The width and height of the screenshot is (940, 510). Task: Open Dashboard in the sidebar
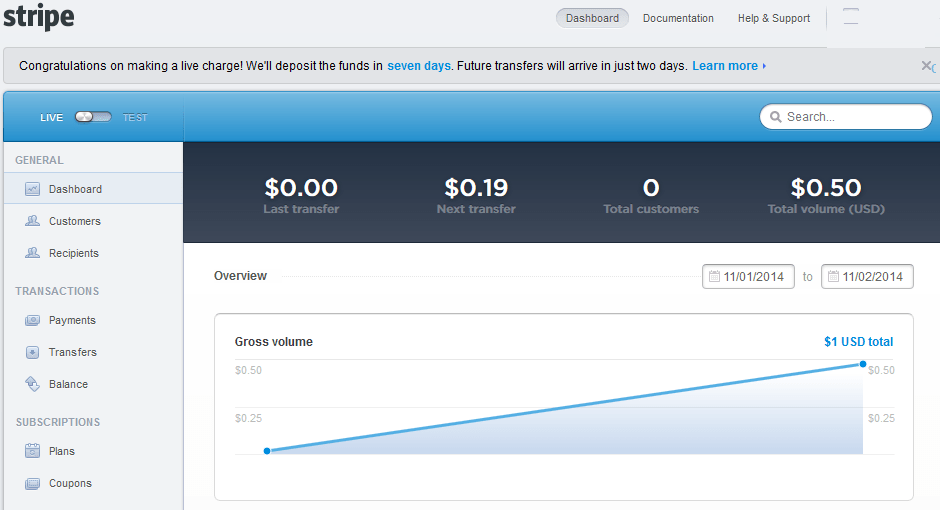[x=93, y=189]
